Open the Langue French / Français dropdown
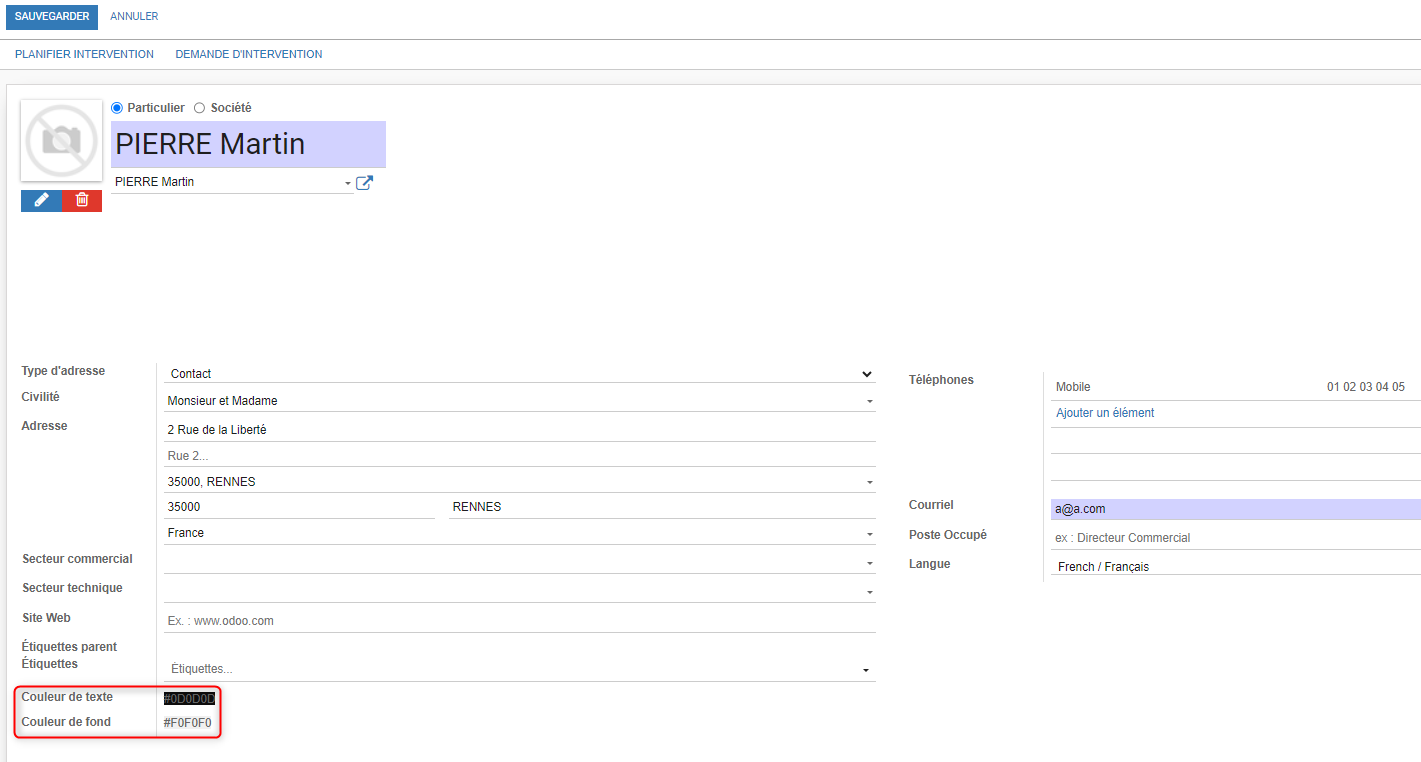The image size is (1421, 762). 1236,566
